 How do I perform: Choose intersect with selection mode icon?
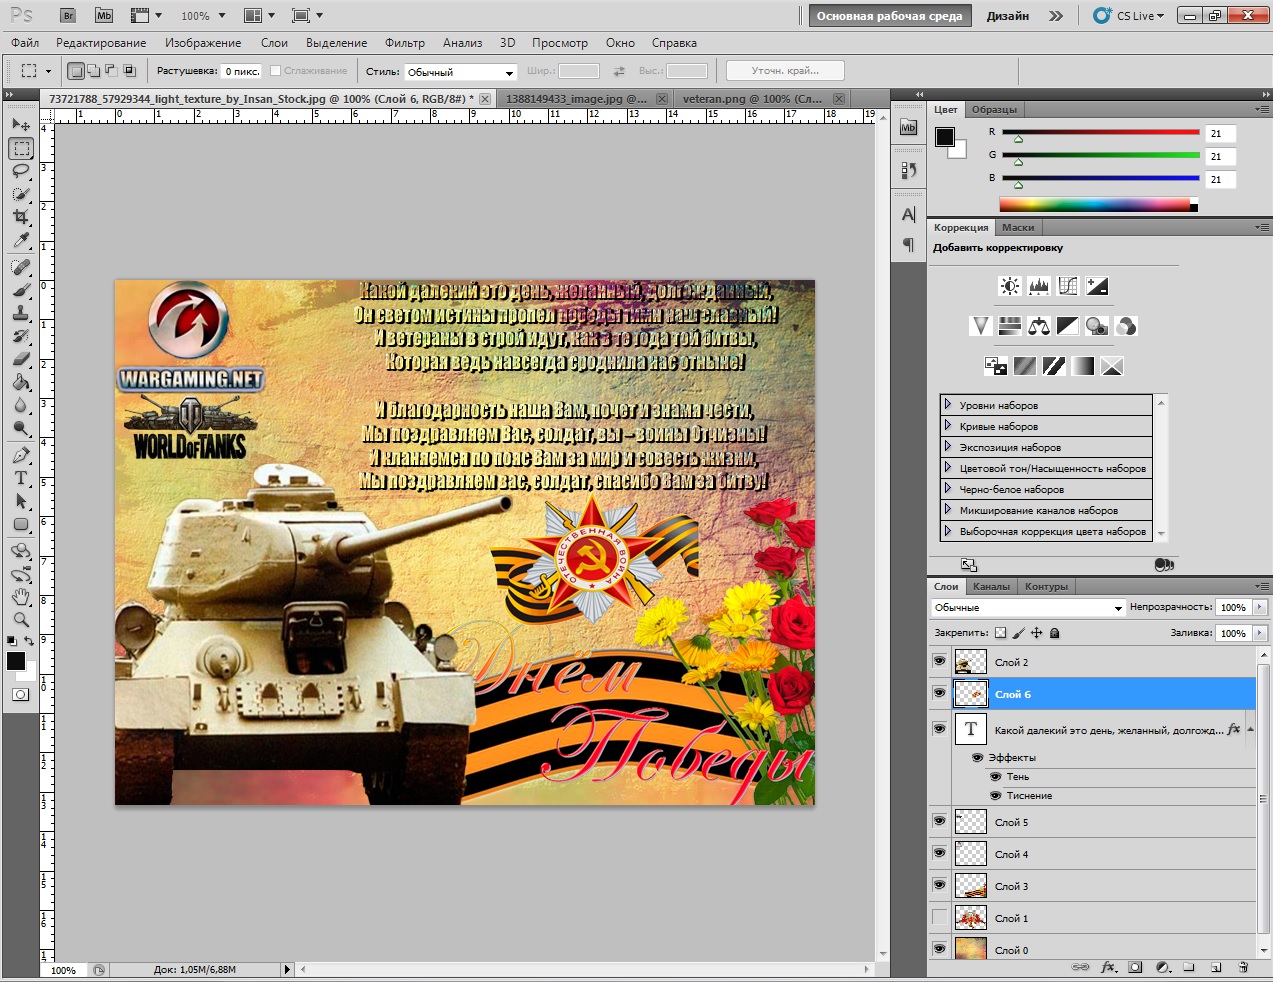point(129,71)
